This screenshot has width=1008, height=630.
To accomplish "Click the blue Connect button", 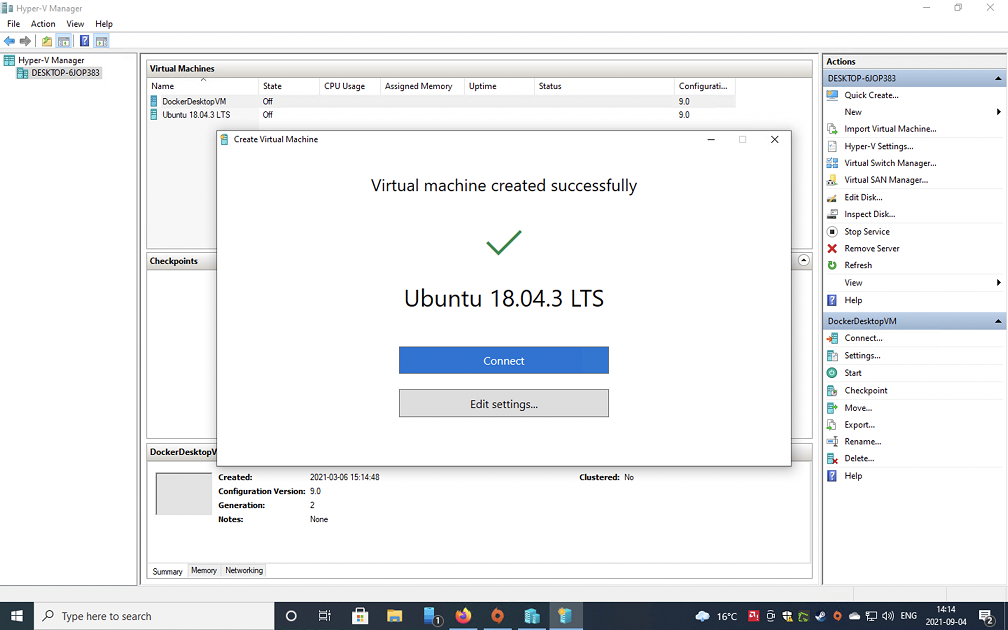I will pos(503,361).
